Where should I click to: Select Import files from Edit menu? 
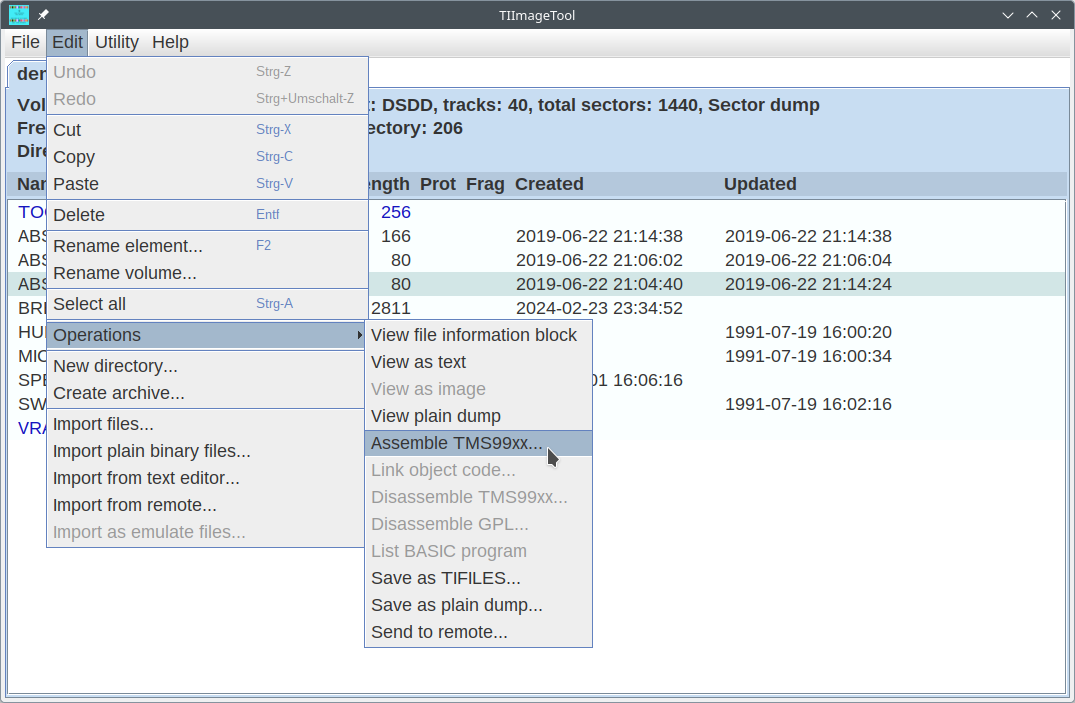coord(103,424)
